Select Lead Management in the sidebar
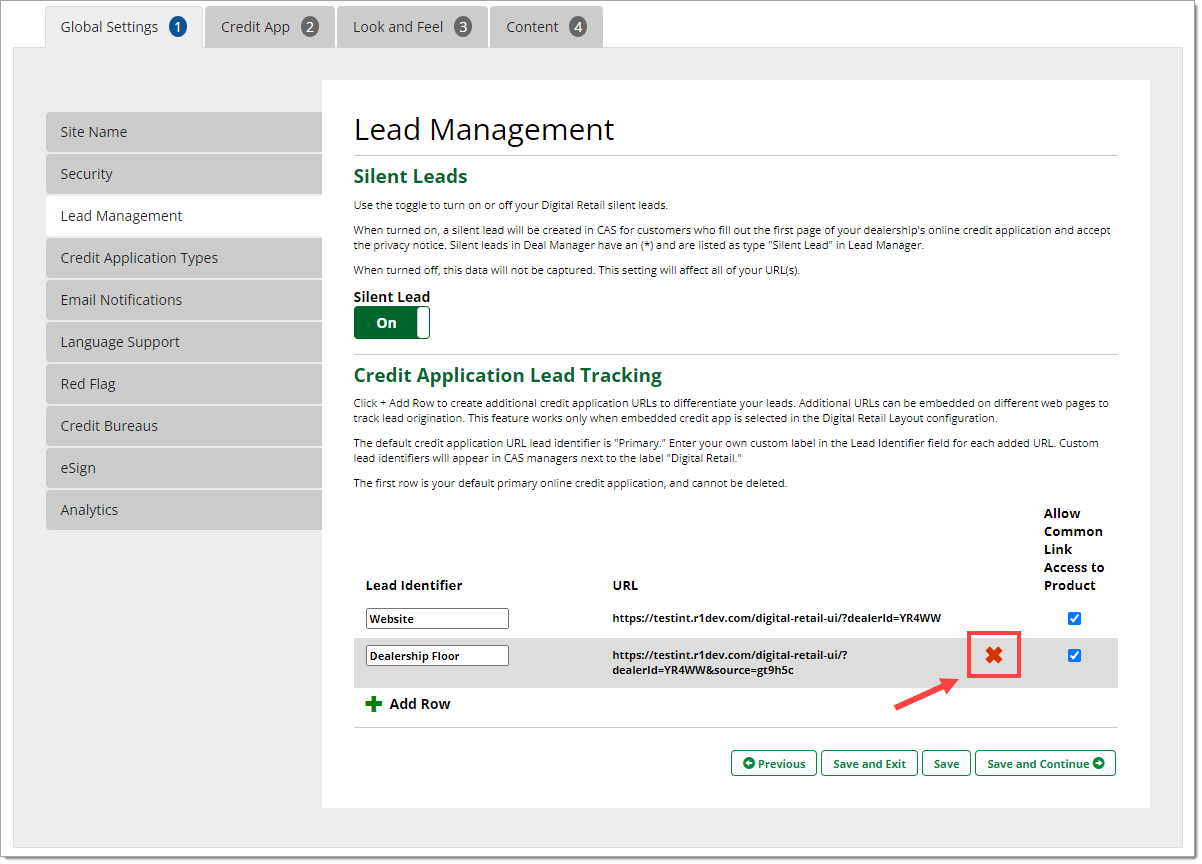 184,216
